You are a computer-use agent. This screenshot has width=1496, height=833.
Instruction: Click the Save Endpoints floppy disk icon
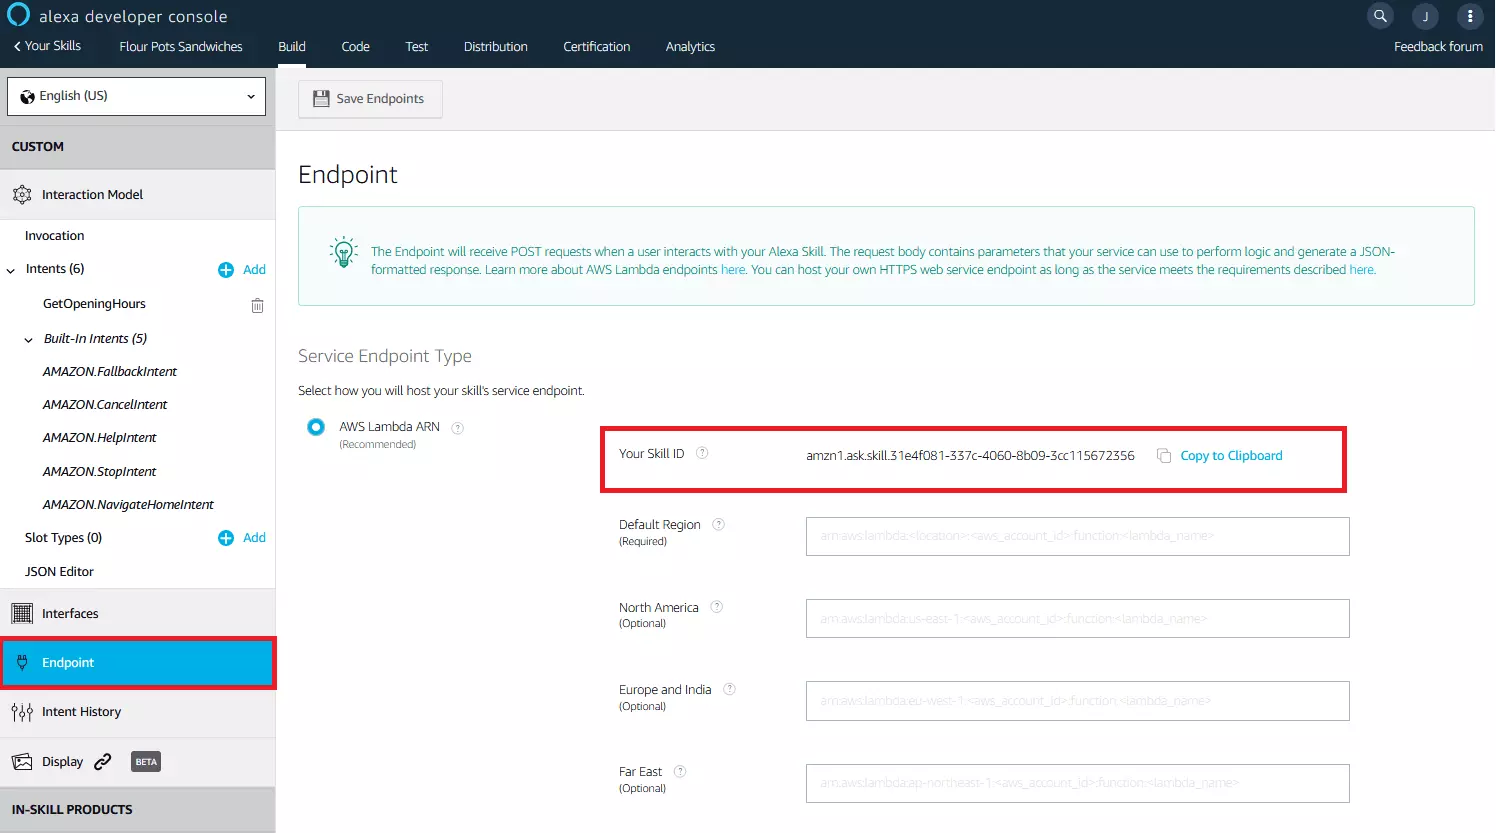click(321, 98)
